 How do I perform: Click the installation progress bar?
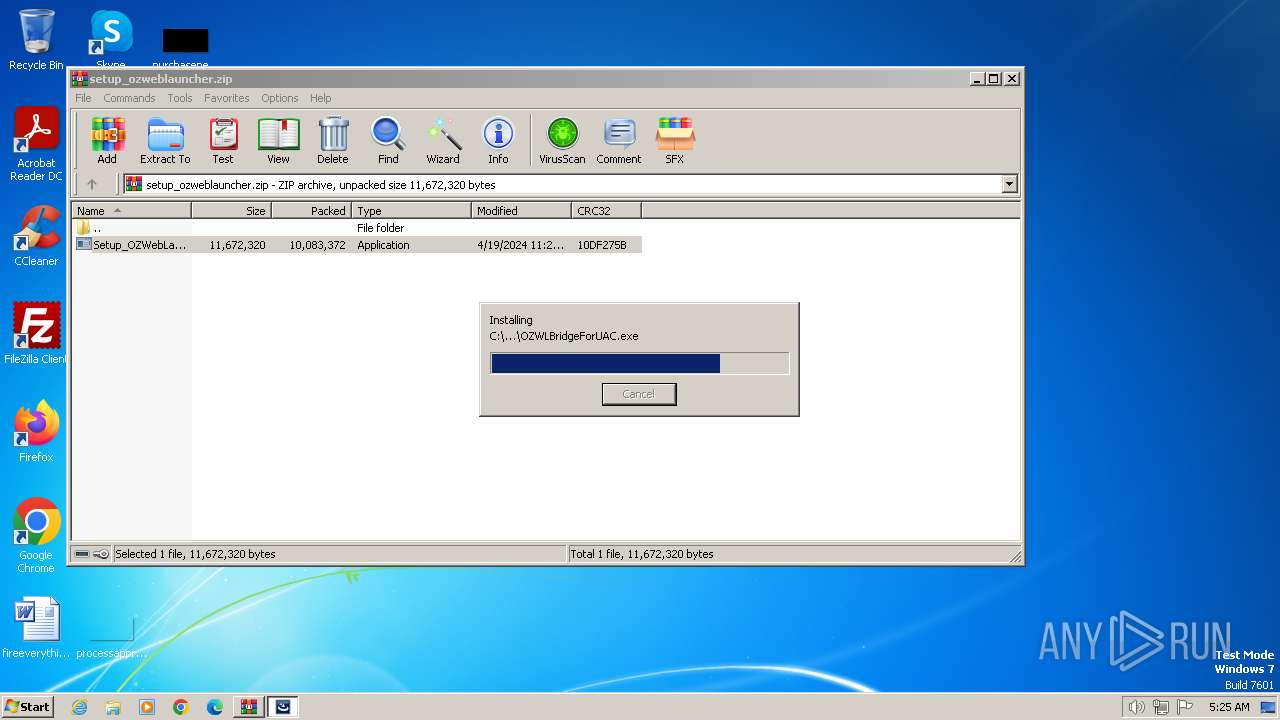click(x=640, y=363)
